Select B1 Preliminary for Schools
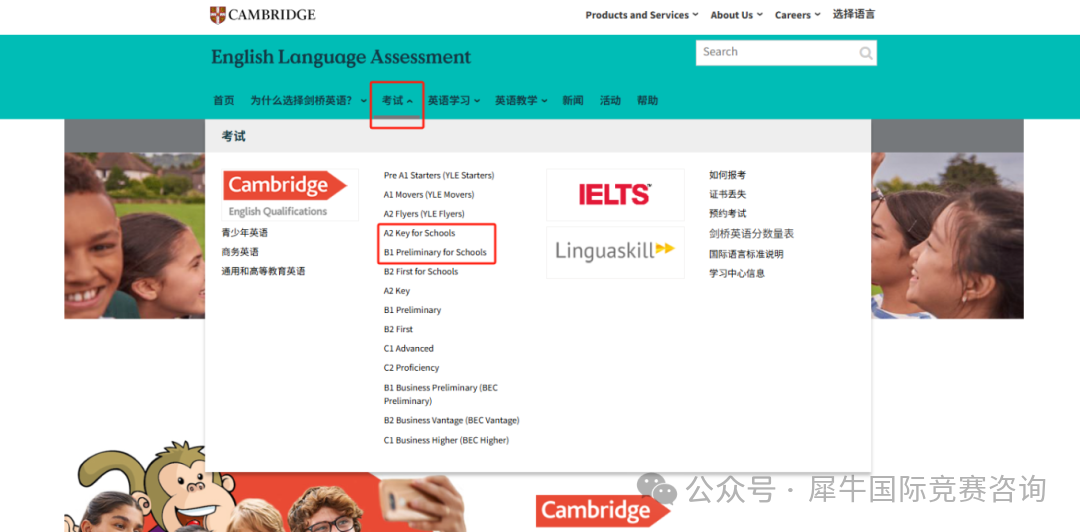This screenshot has height=532, width=1080. (435, 252)
